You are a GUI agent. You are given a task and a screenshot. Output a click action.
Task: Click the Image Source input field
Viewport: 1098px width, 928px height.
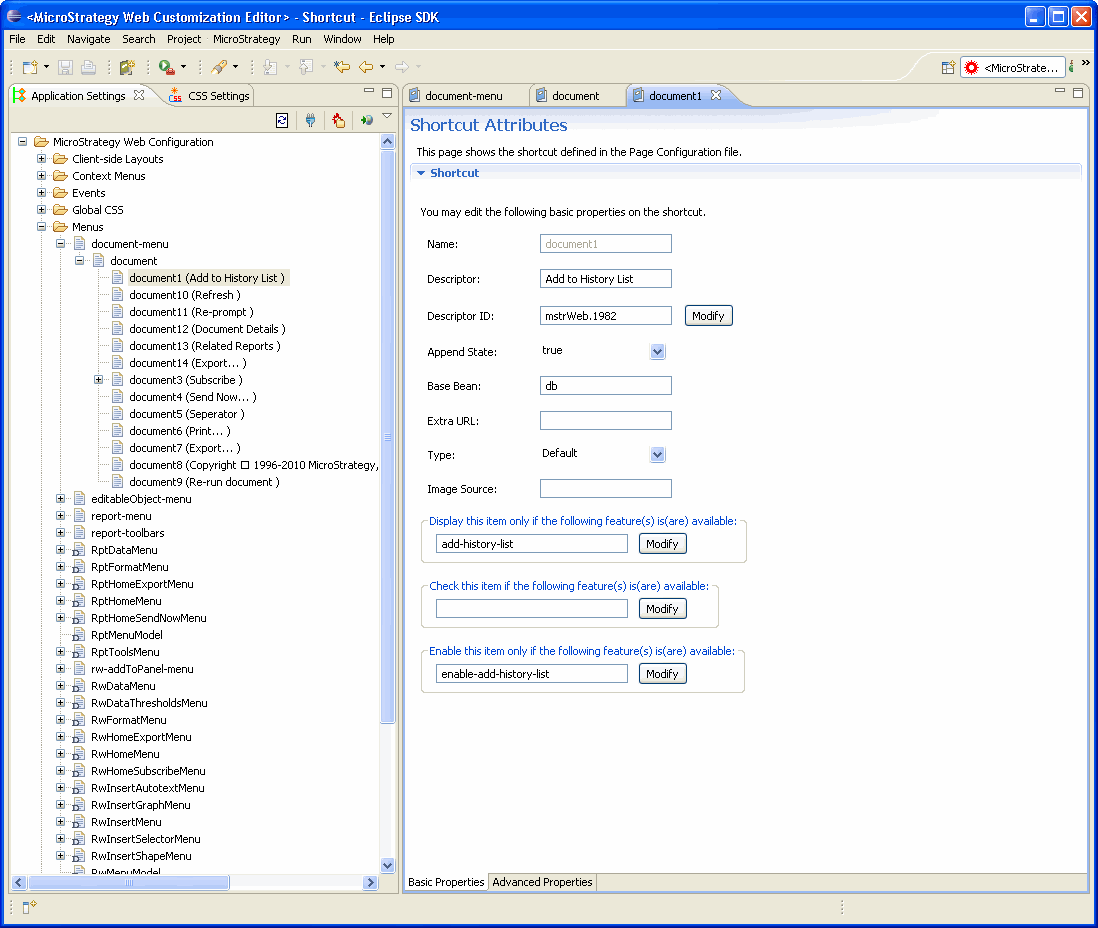coord(606,489)
